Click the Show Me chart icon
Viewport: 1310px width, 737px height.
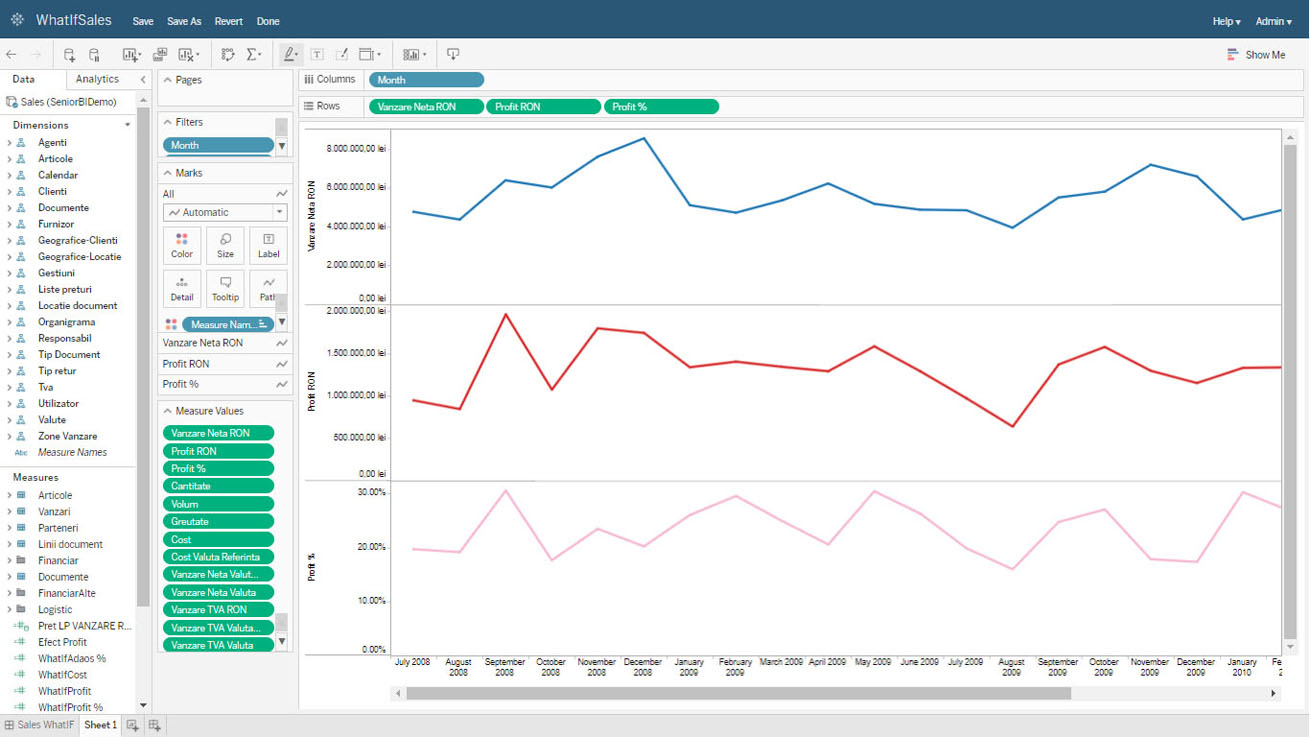coord(1233,55)
